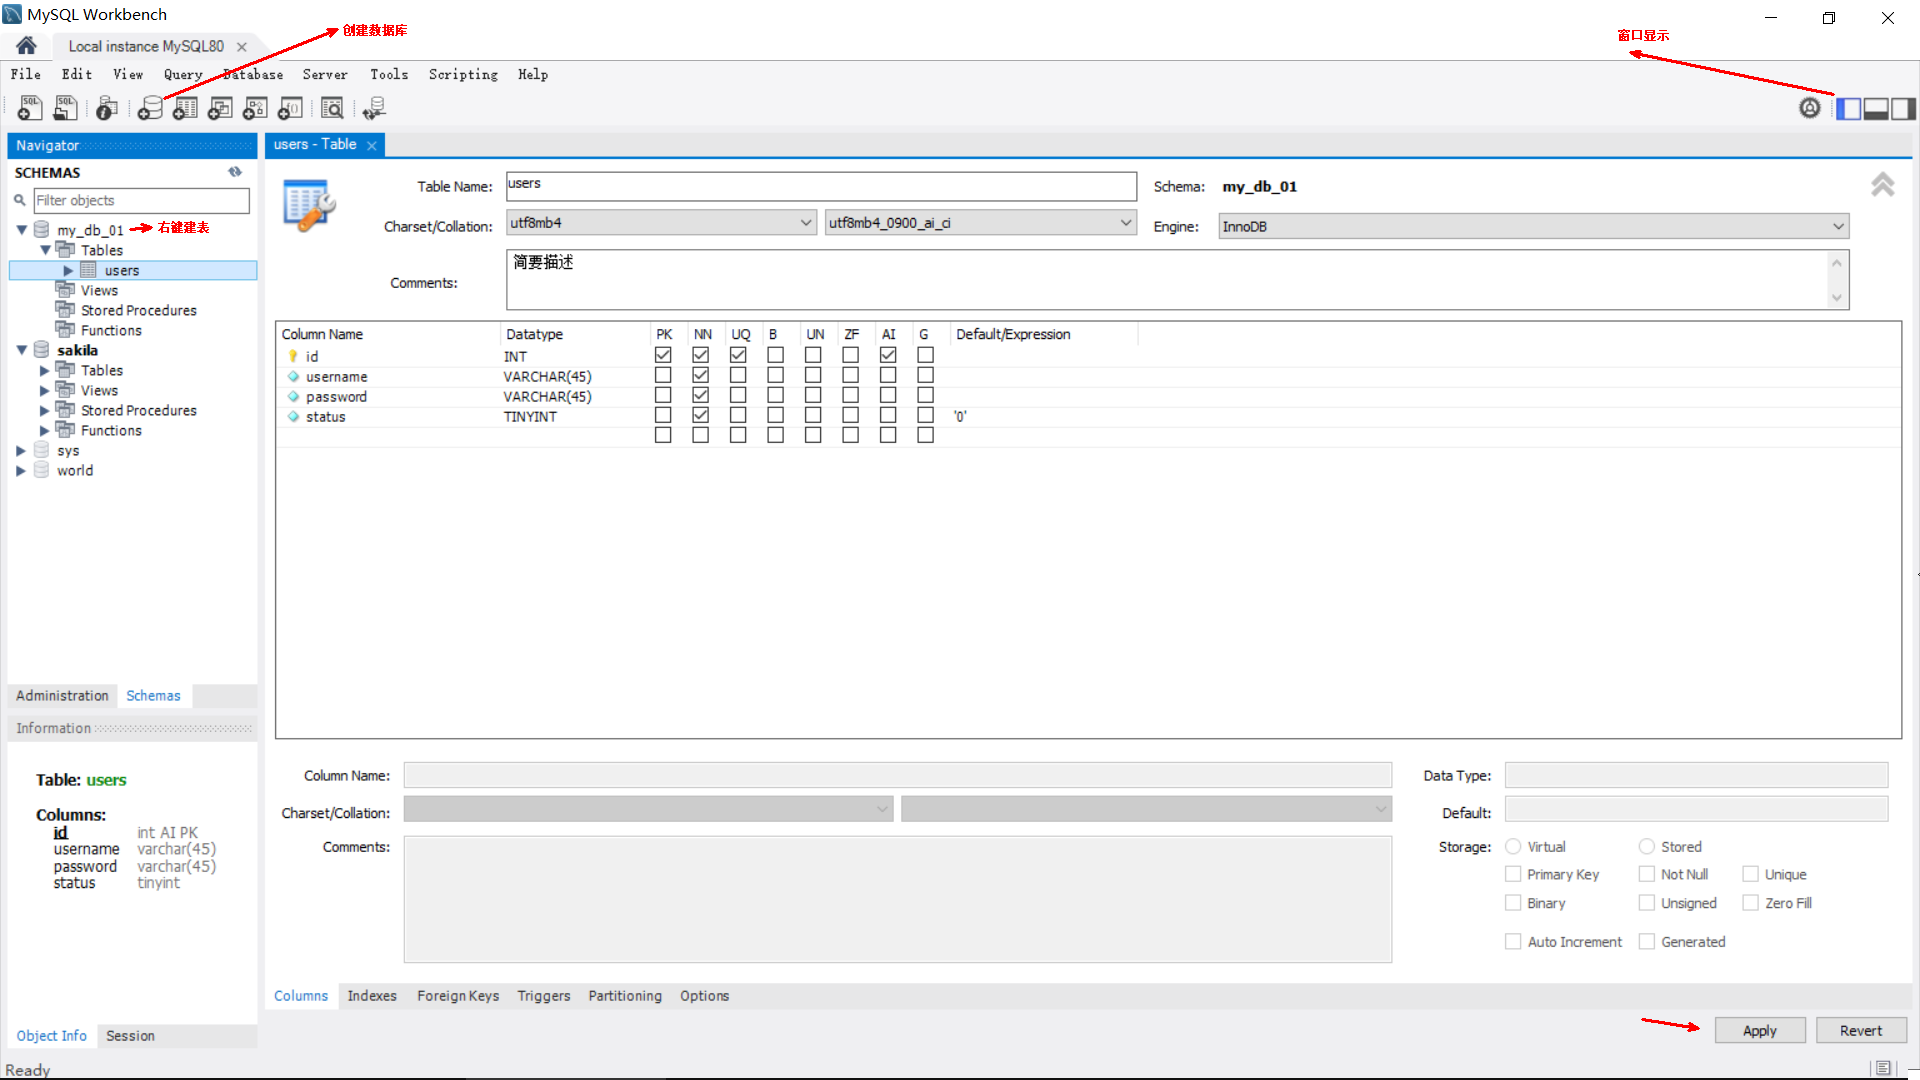Click the new SQL tab toolbar icon
Image resolution: width=1920 pixels, height=1080 pixels.
pyautogui.click(x=30, y=108)
